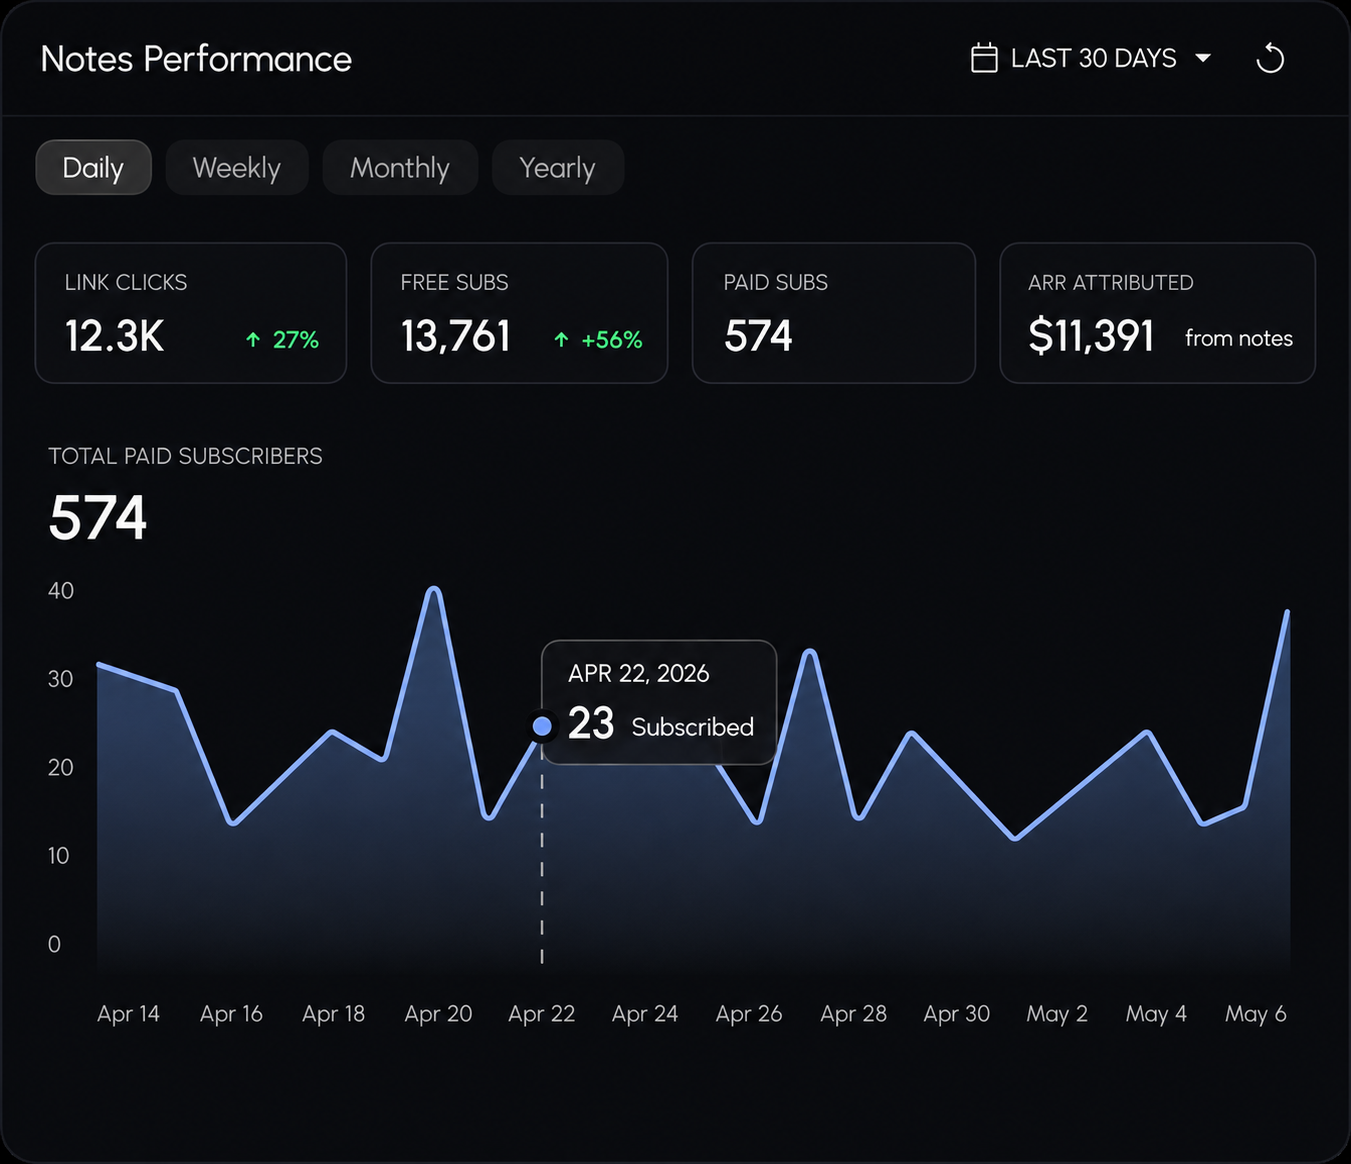Image resolution: width=1351 pixels, height=1164 pixels.
Task: Click the 0 y-axis label
Action: [x=54, y=944]
